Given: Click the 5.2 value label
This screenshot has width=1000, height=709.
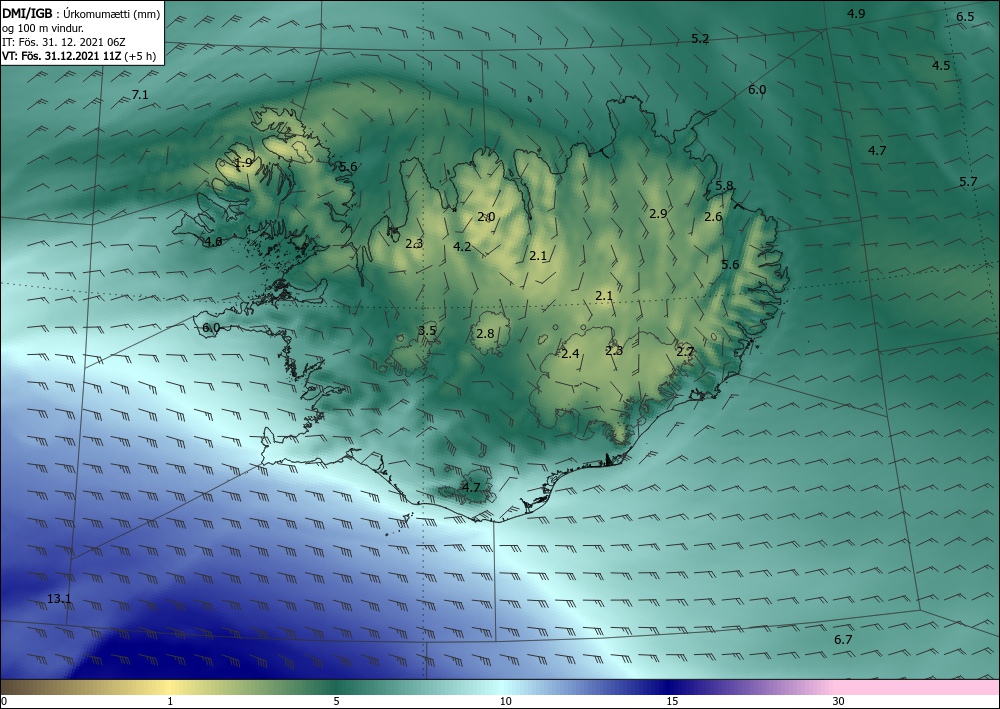Looking at the screenshot, I should (x=700, y=39).
